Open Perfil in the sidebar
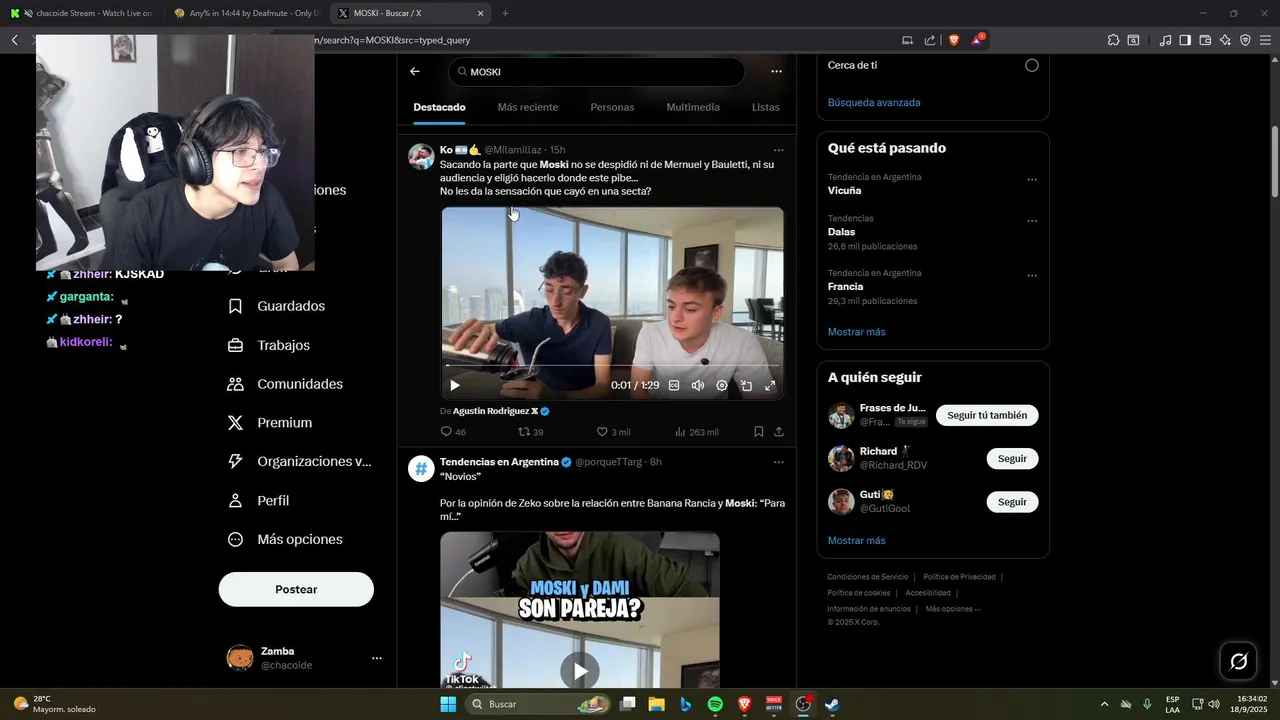Image resolution: width=1280 pixels, height=720 pixels. pos(257,501)
